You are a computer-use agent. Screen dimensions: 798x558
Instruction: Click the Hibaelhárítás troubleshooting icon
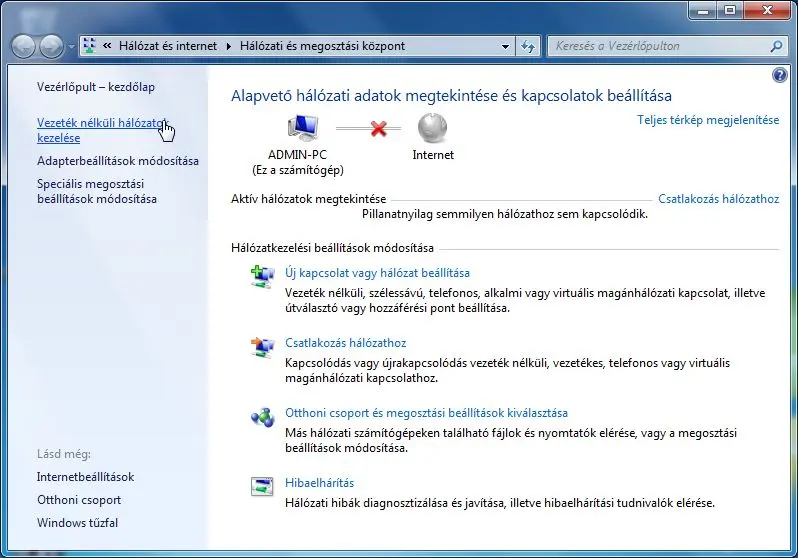pyautogui.click(x=262, y=488)
